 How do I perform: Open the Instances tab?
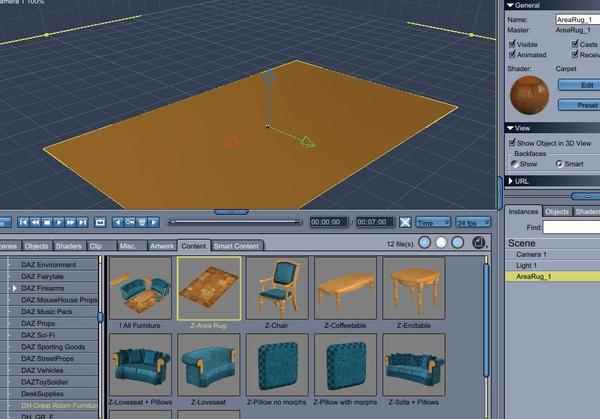[x=523, y=211]
